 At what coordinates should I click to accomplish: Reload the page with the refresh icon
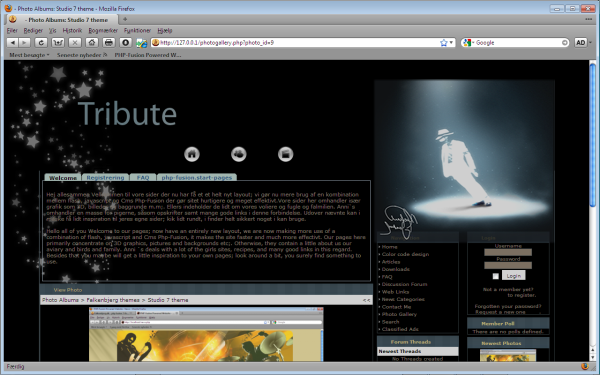[x=41, y=43]
